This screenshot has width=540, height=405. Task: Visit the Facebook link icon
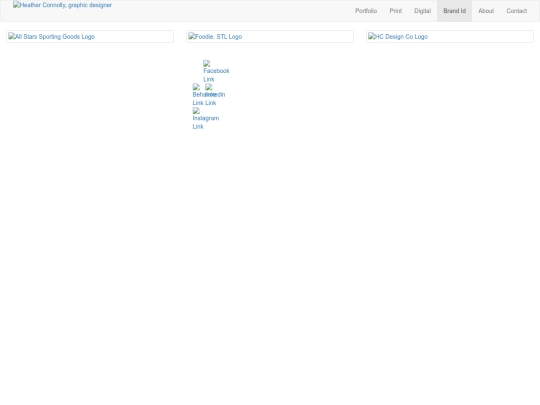(216, 71)
